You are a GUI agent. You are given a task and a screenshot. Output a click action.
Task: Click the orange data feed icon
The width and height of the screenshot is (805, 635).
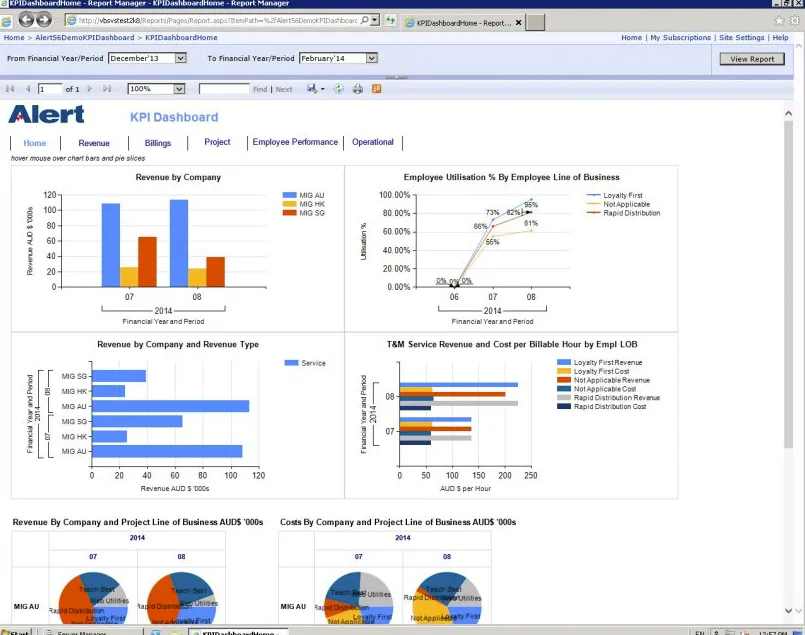tap(376, 89)
